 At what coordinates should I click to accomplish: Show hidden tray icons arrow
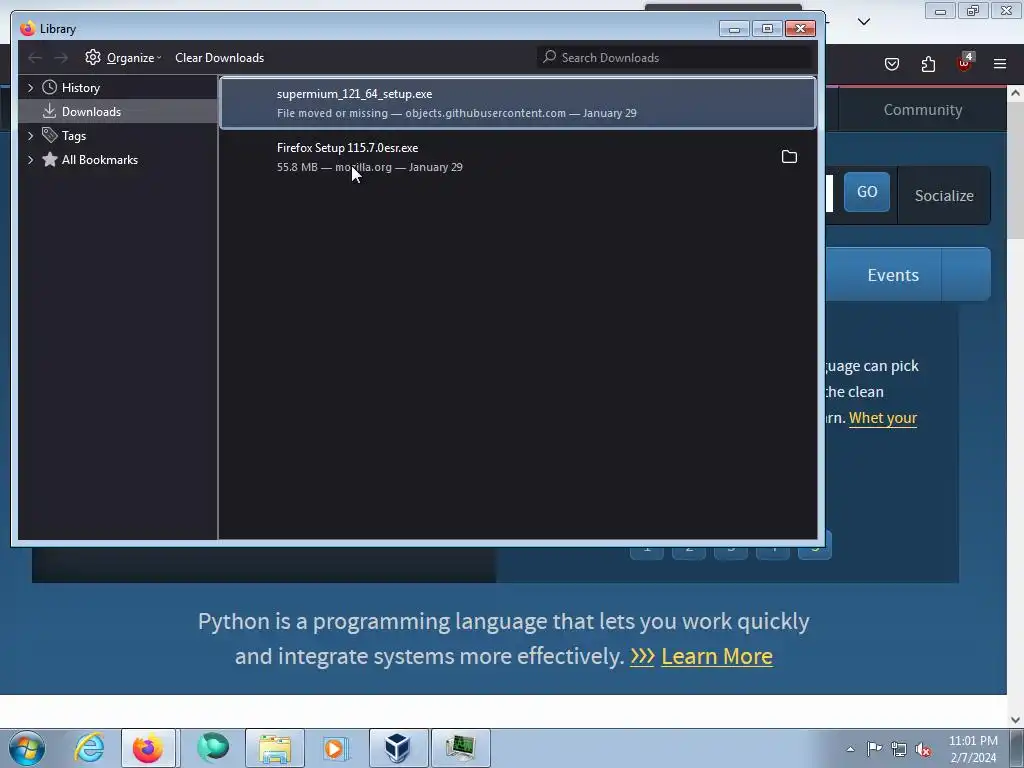(850, 749)
